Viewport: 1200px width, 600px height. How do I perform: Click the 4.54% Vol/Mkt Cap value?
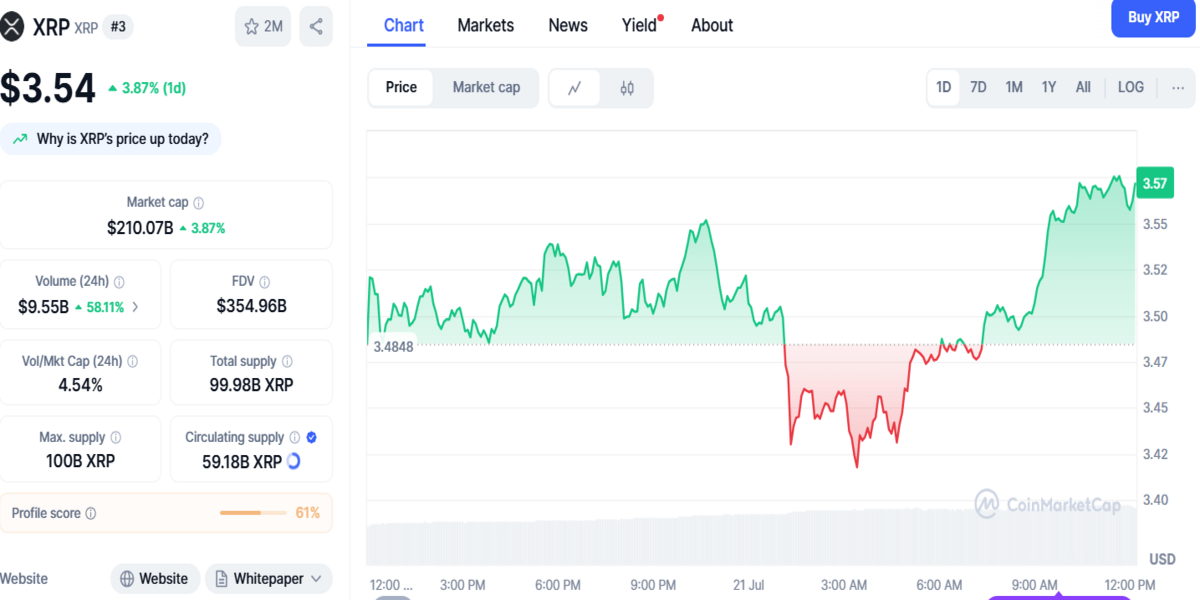pyautogui.click(x=80, y=385)
